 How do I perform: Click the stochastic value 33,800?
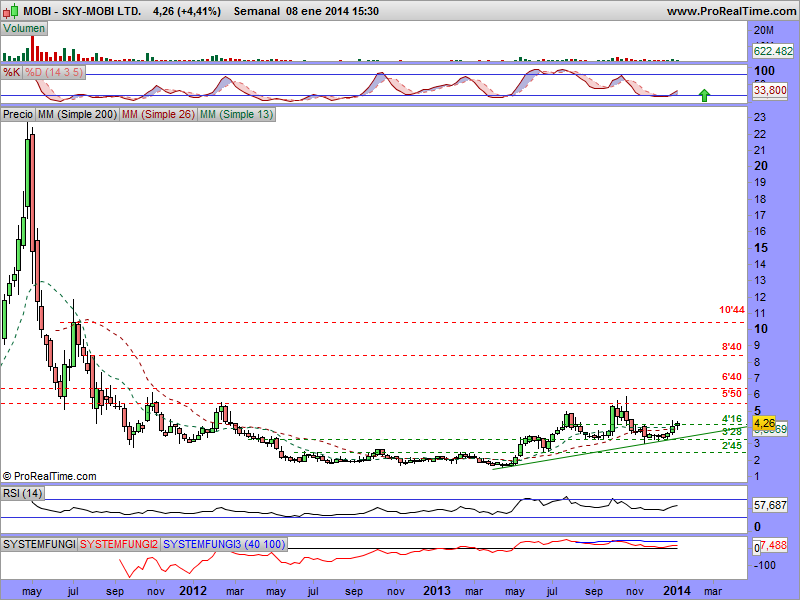click(x=770, y=91)
